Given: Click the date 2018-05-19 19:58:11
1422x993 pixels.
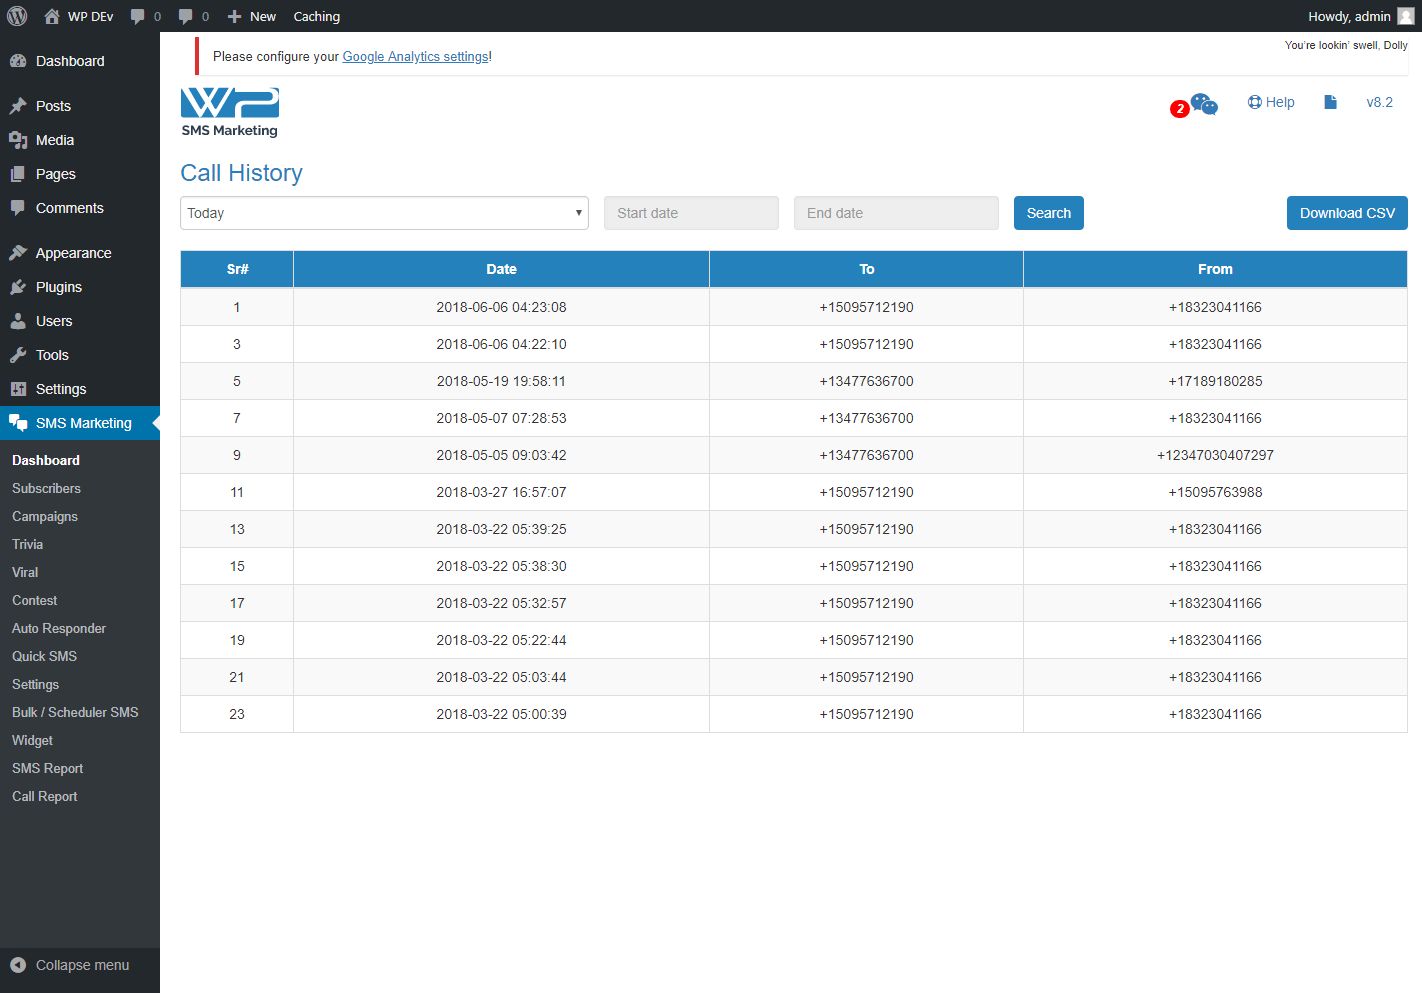Looking at the screenshot, I should click(x=501, y=381).
